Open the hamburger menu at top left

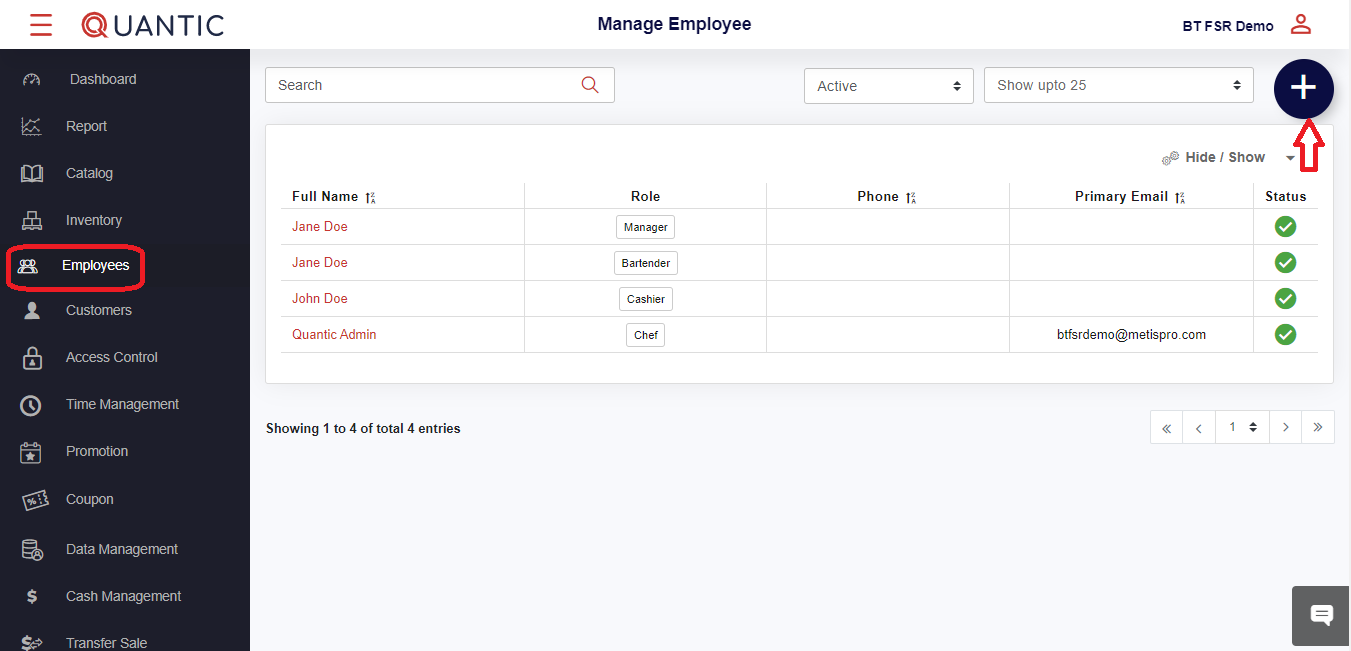pyautogui.click(x=40, y=24)
